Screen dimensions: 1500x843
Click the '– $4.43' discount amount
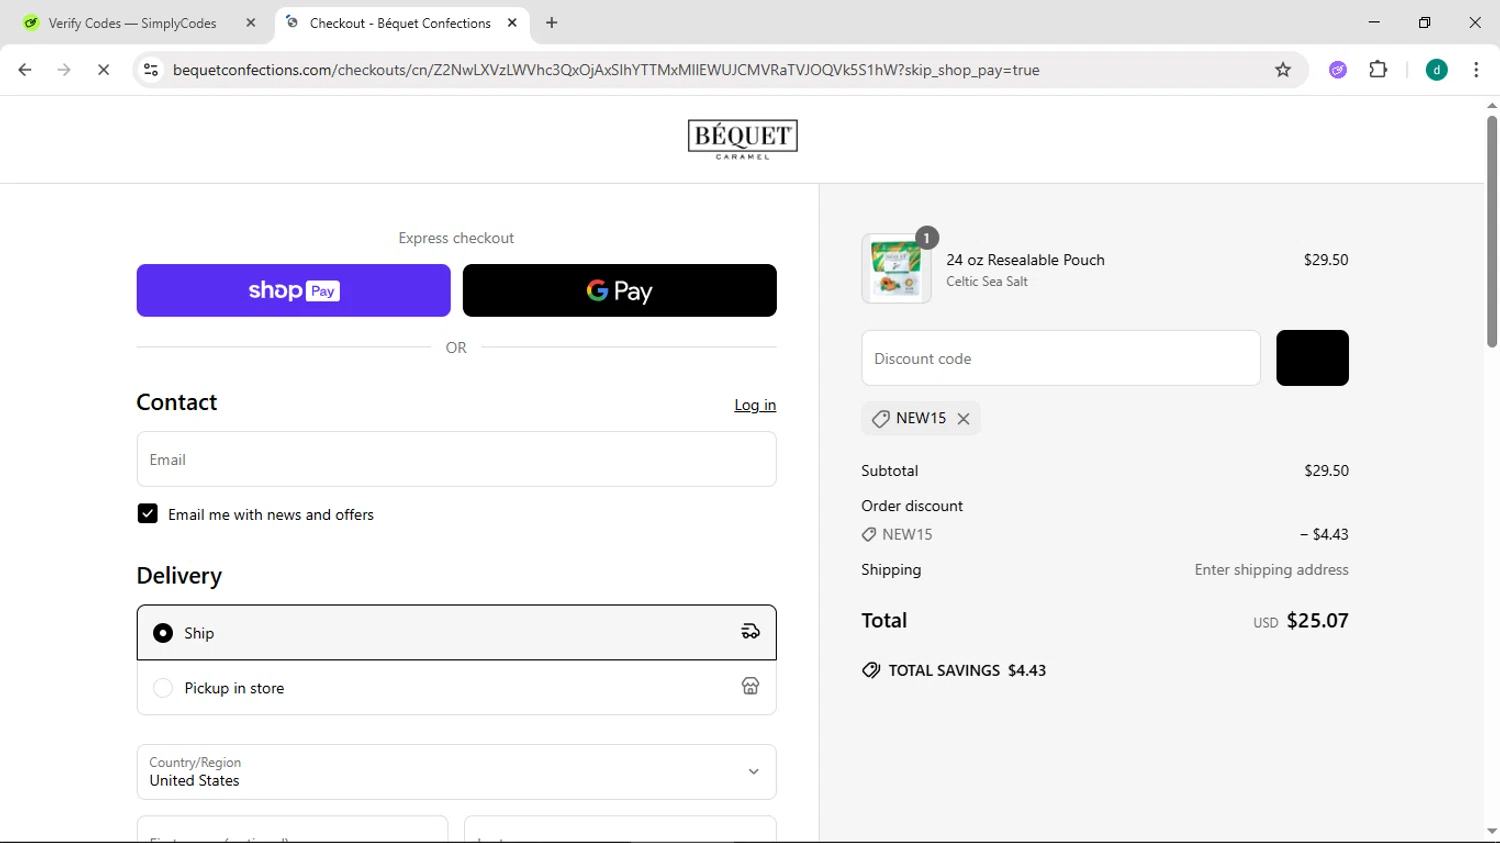(1324, 535)
